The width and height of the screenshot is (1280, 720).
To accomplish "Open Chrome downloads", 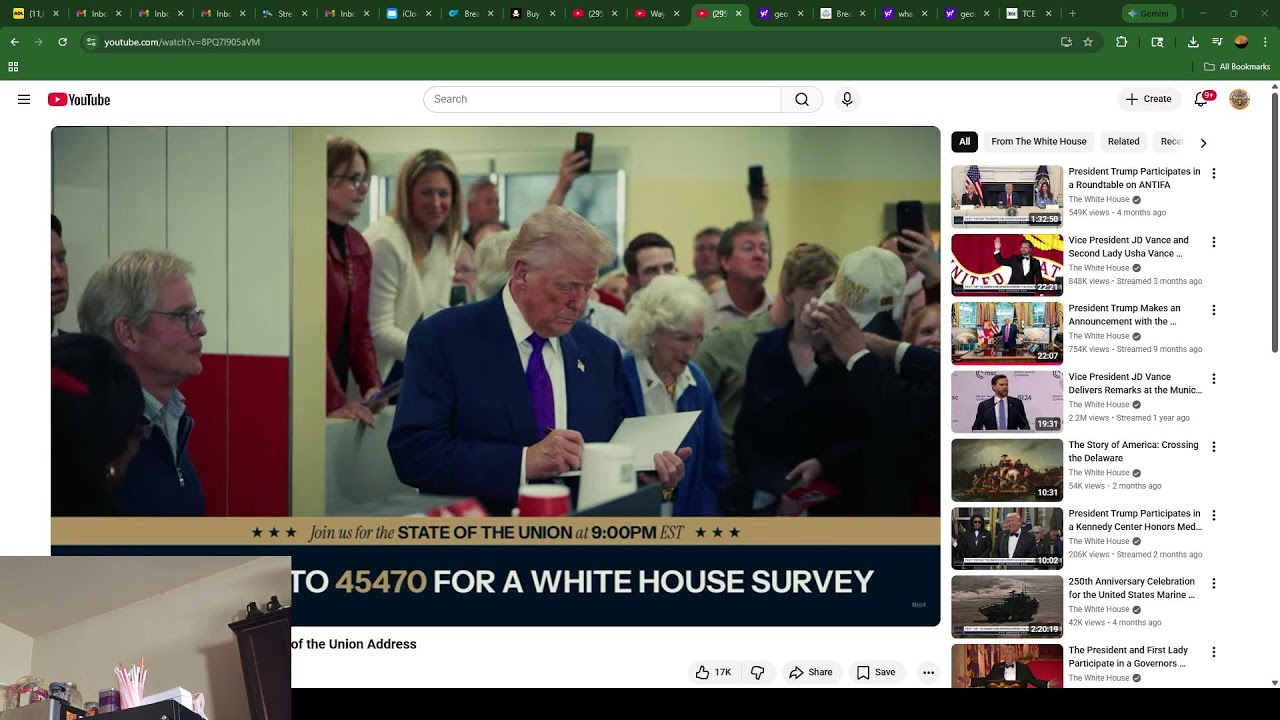I will click(x=1193, y=42).
